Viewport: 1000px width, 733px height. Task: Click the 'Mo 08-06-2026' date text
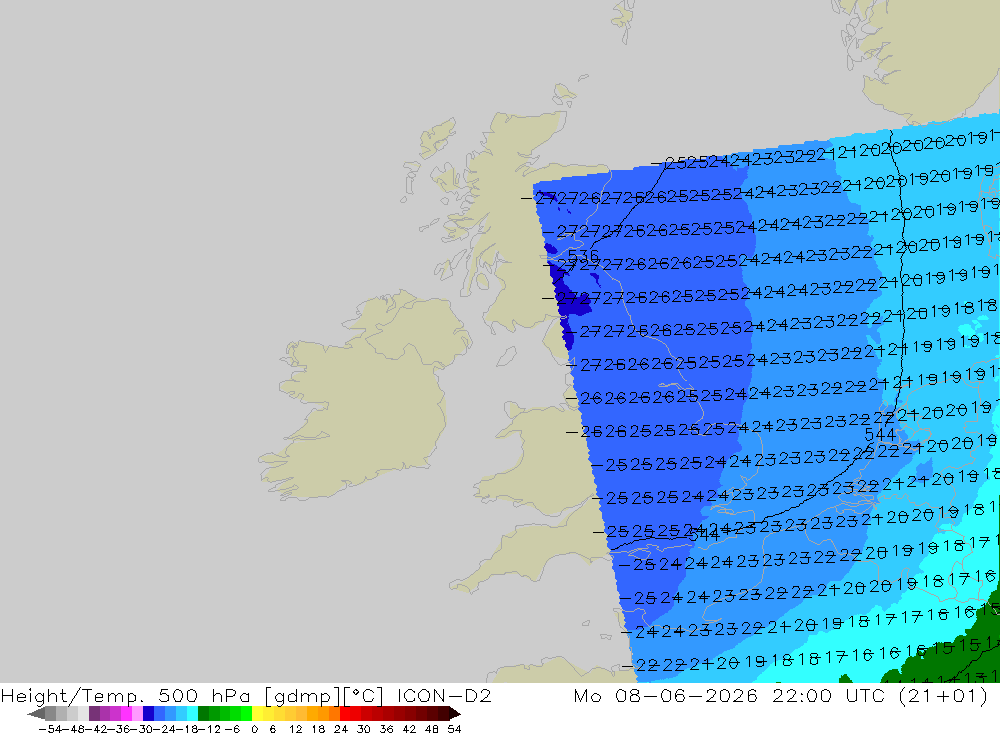coord(666,695)
